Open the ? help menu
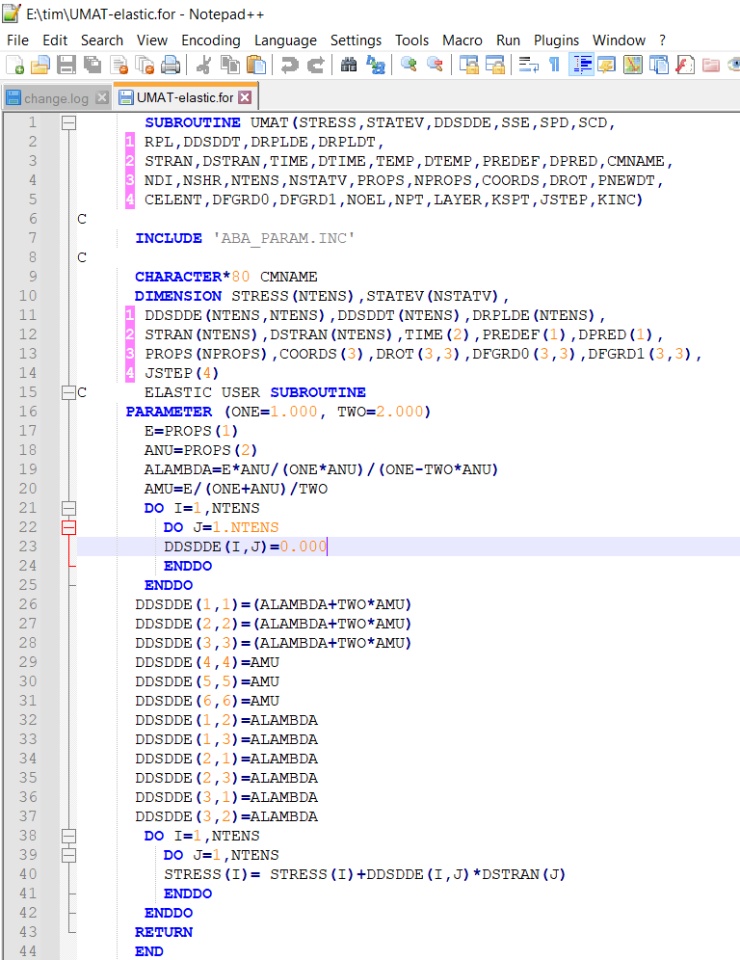Image resolution: width=740 pixels, height=960 pixels. tap(662, 40)
